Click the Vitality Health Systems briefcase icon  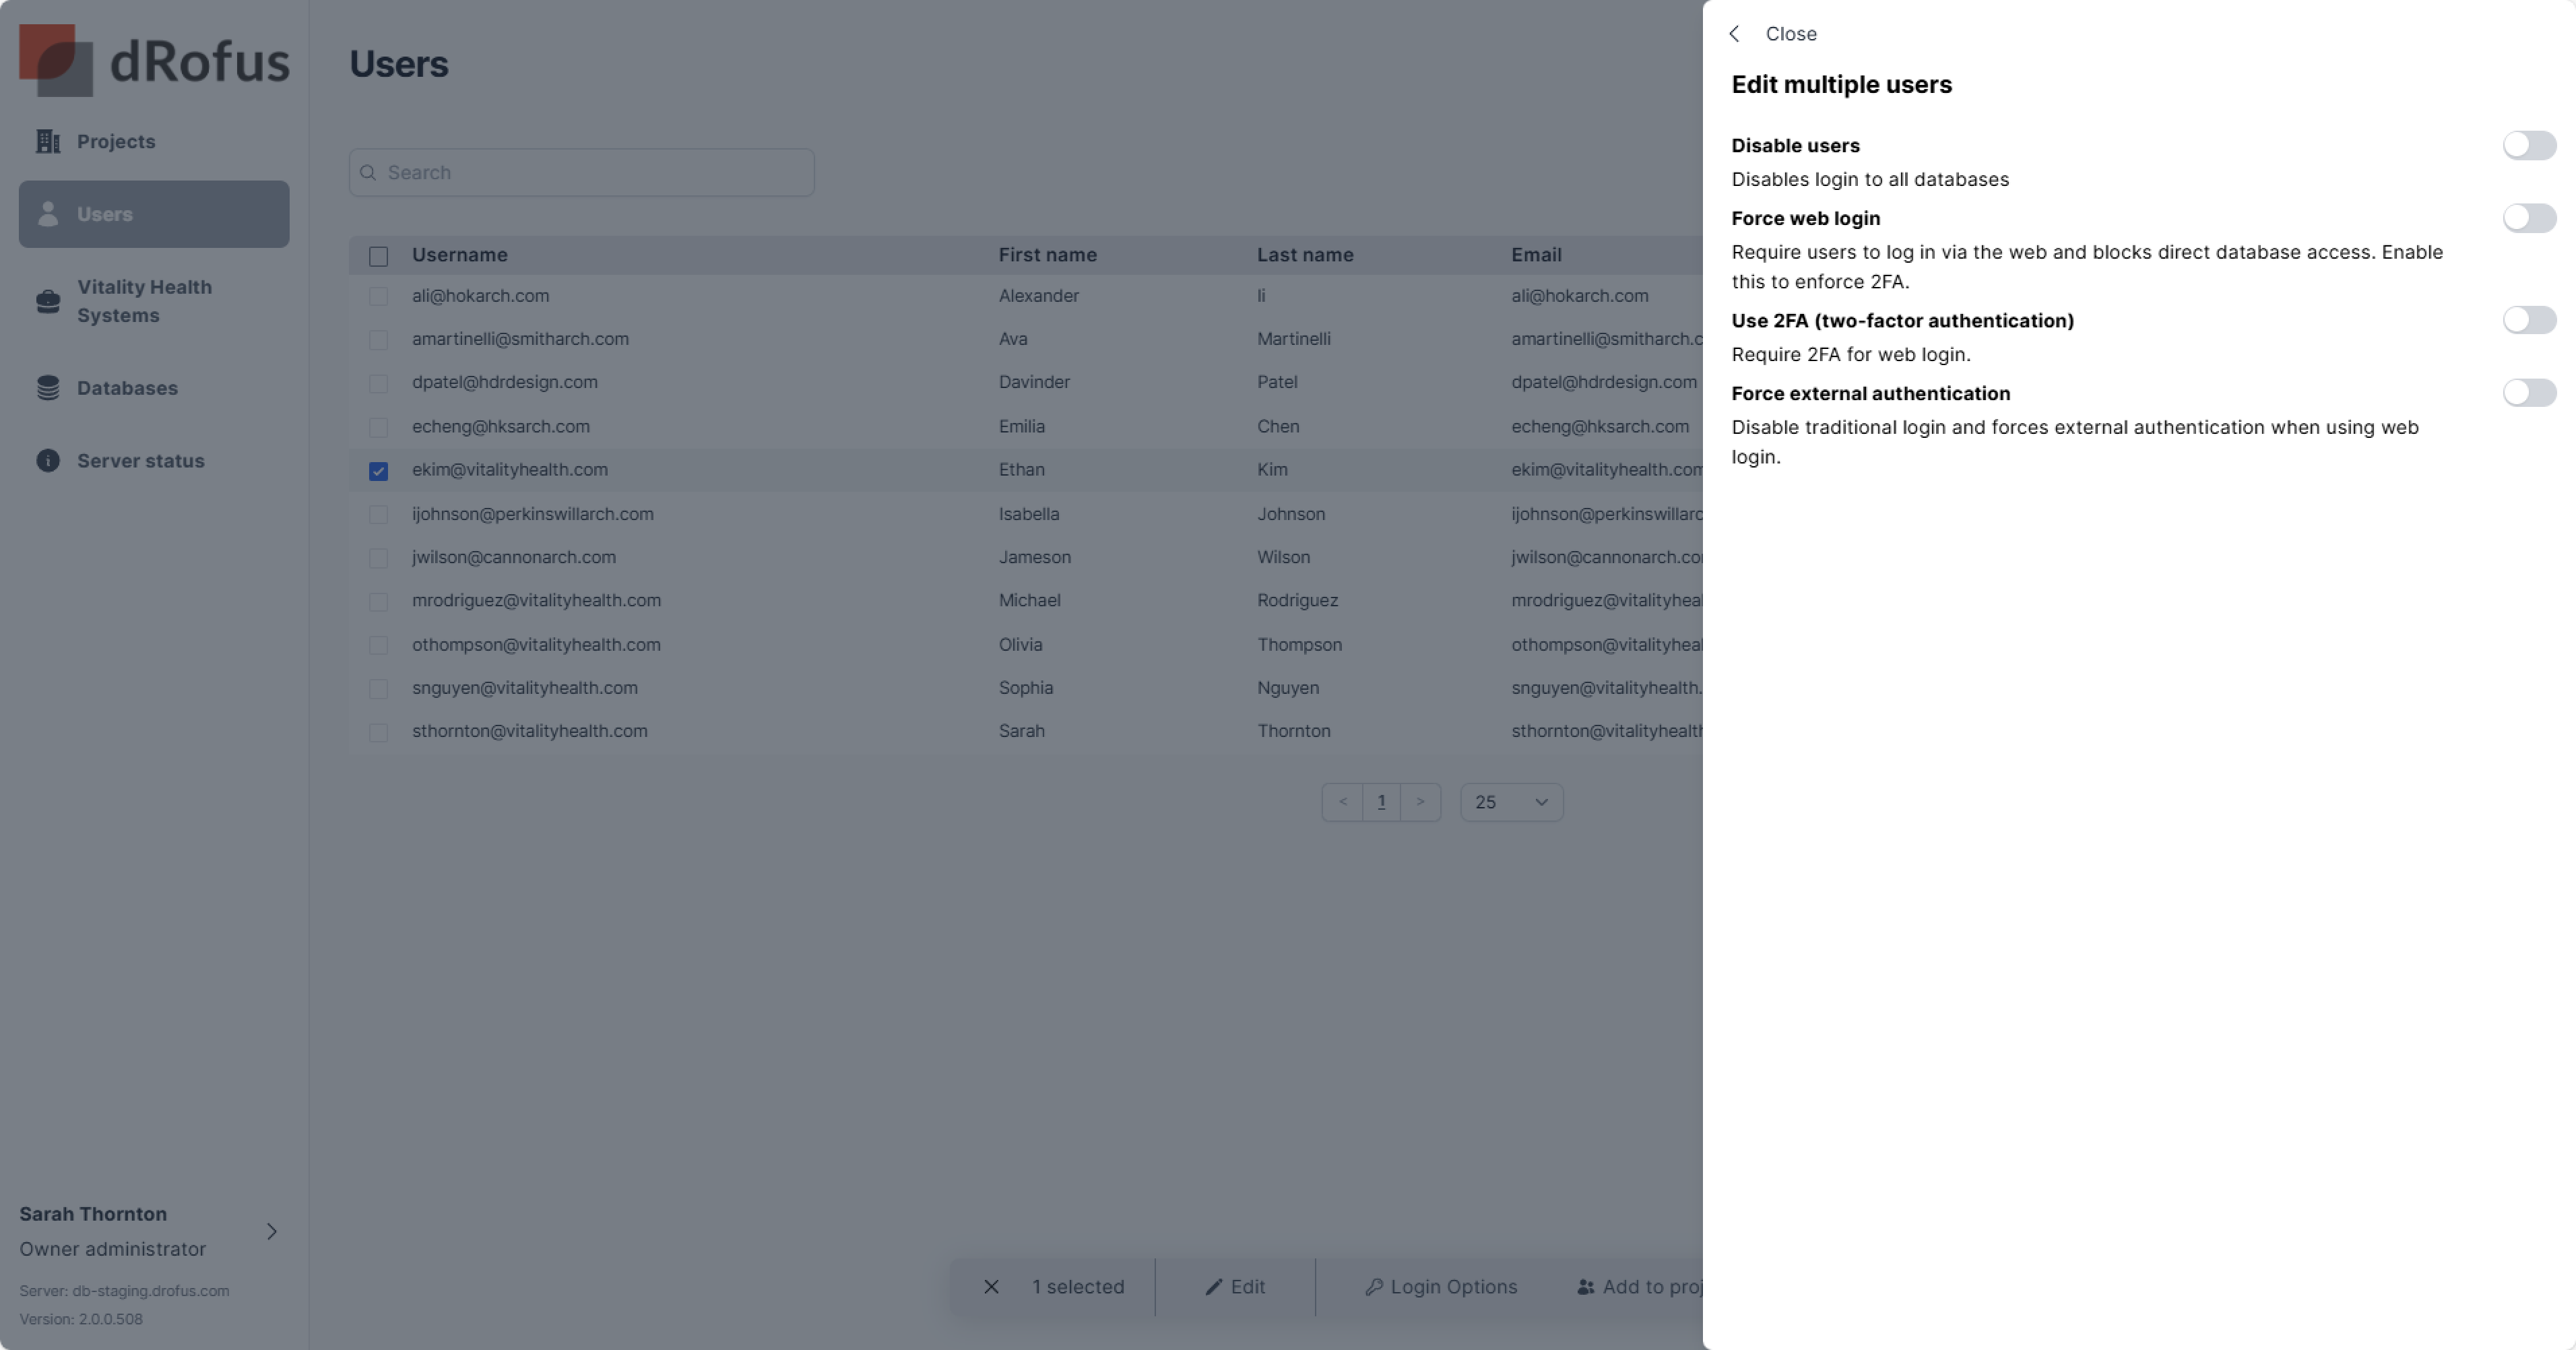click(x=48, y=301)
